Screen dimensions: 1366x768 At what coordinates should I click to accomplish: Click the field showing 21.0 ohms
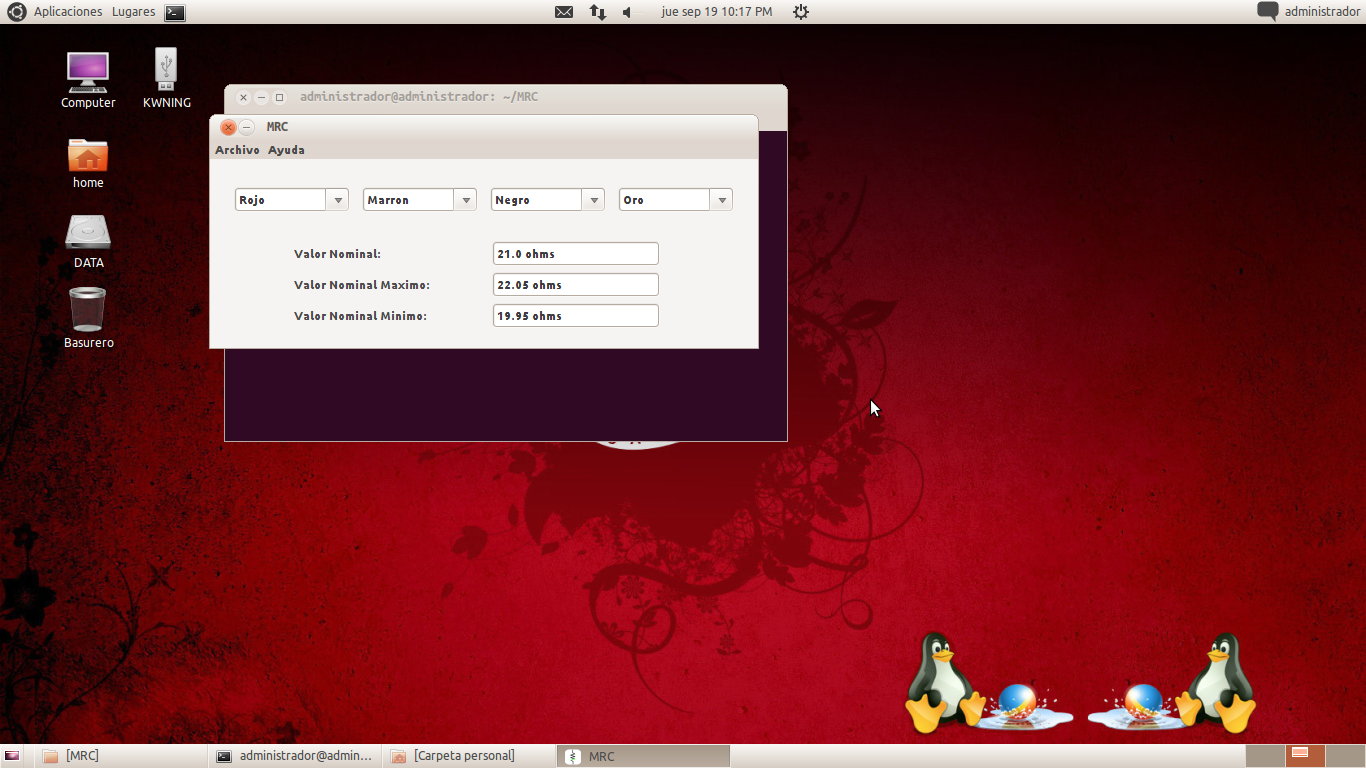click(x=576, y=254)
